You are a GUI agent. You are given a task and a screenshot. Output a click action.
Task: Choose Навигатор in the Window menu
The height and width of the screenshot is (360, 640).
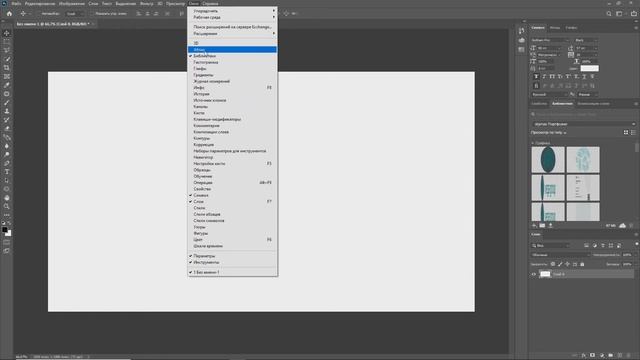232,157
